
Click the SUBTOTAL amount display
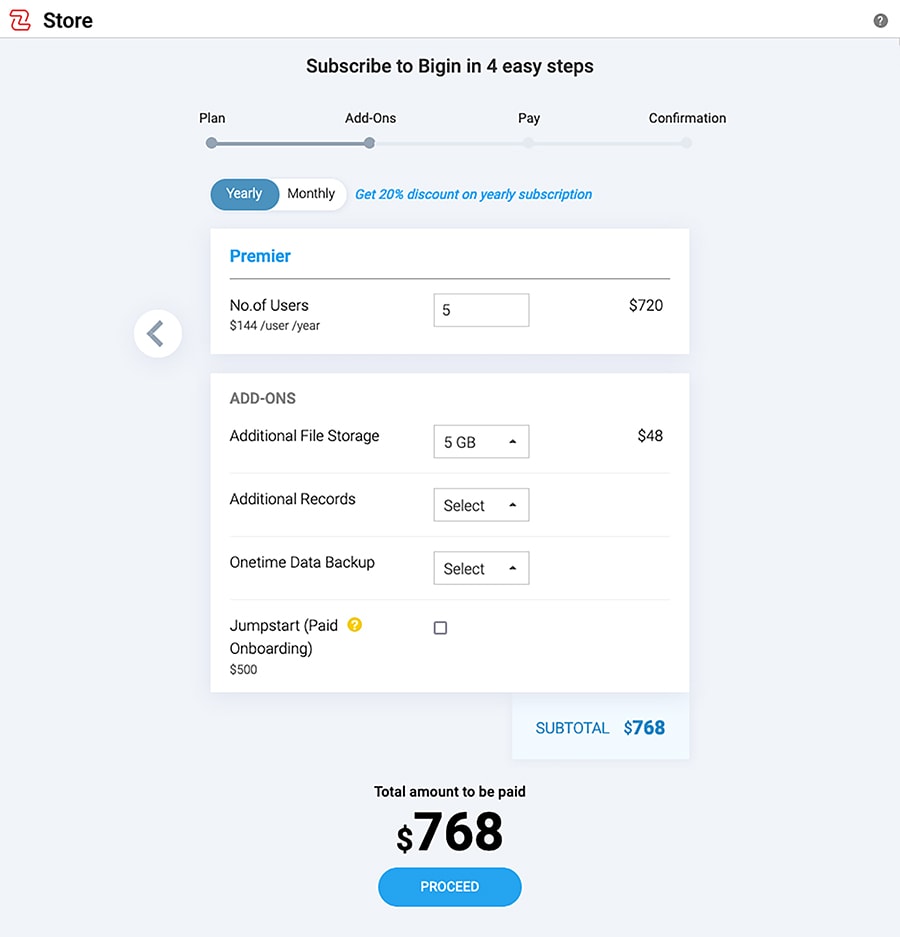pyautogui.click(x=644, y=728)
